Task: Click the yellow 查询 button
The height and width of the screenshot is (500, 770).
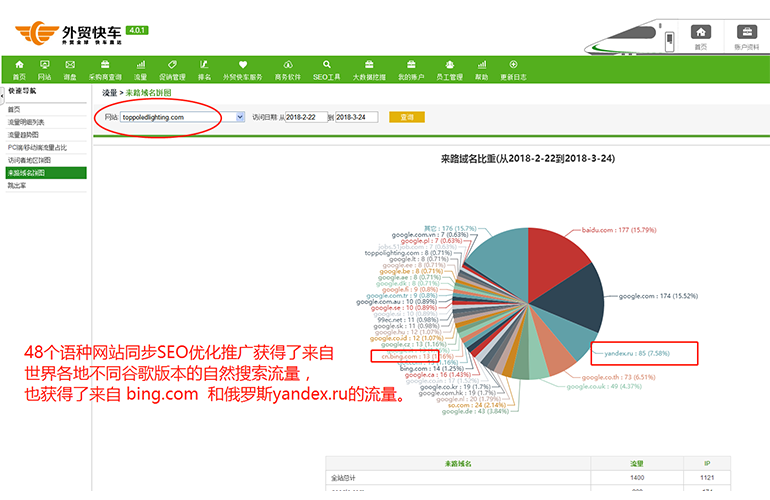Action: (x=407, y=117)
